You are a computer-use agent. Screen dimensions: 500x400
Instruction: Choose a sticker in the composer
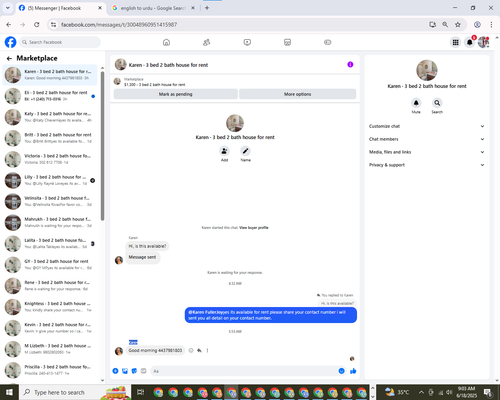134,371
